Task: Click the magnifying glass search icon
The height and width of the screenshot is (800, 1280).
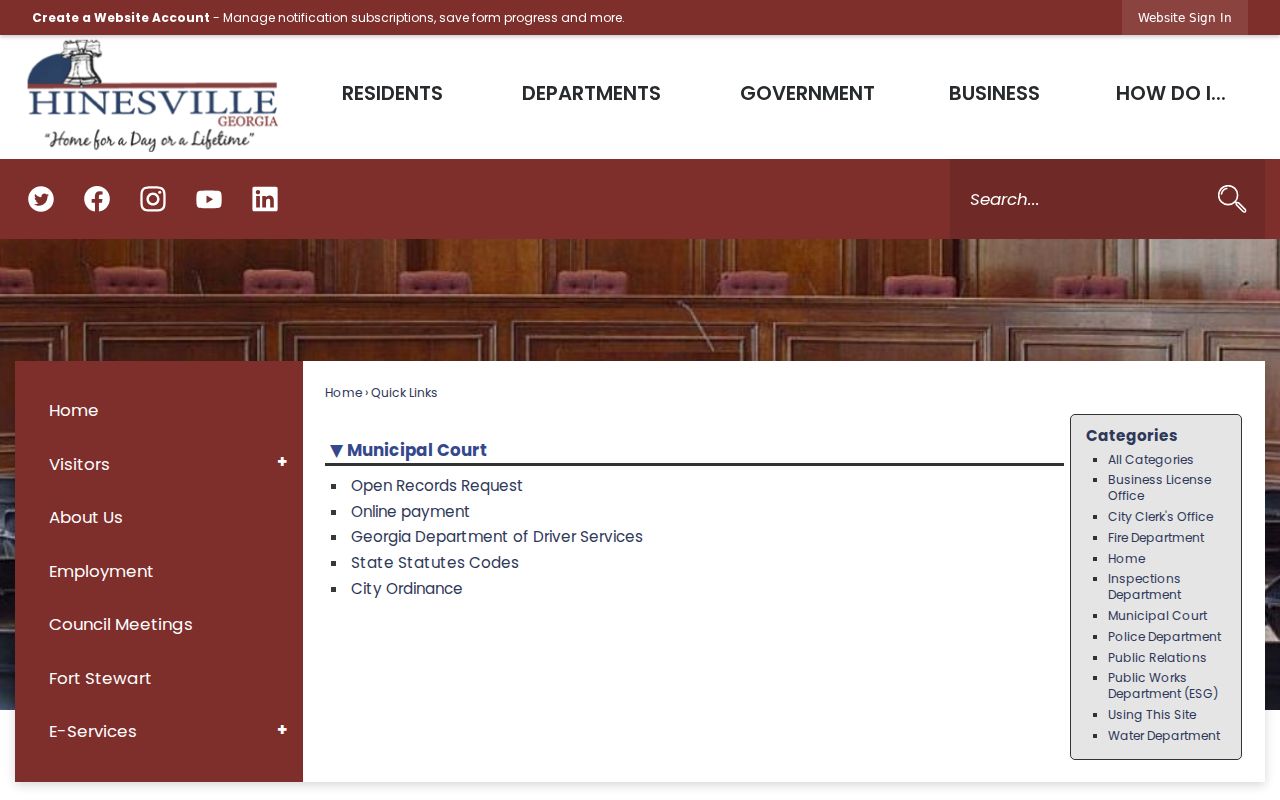Action: [x=1232, y=199]
